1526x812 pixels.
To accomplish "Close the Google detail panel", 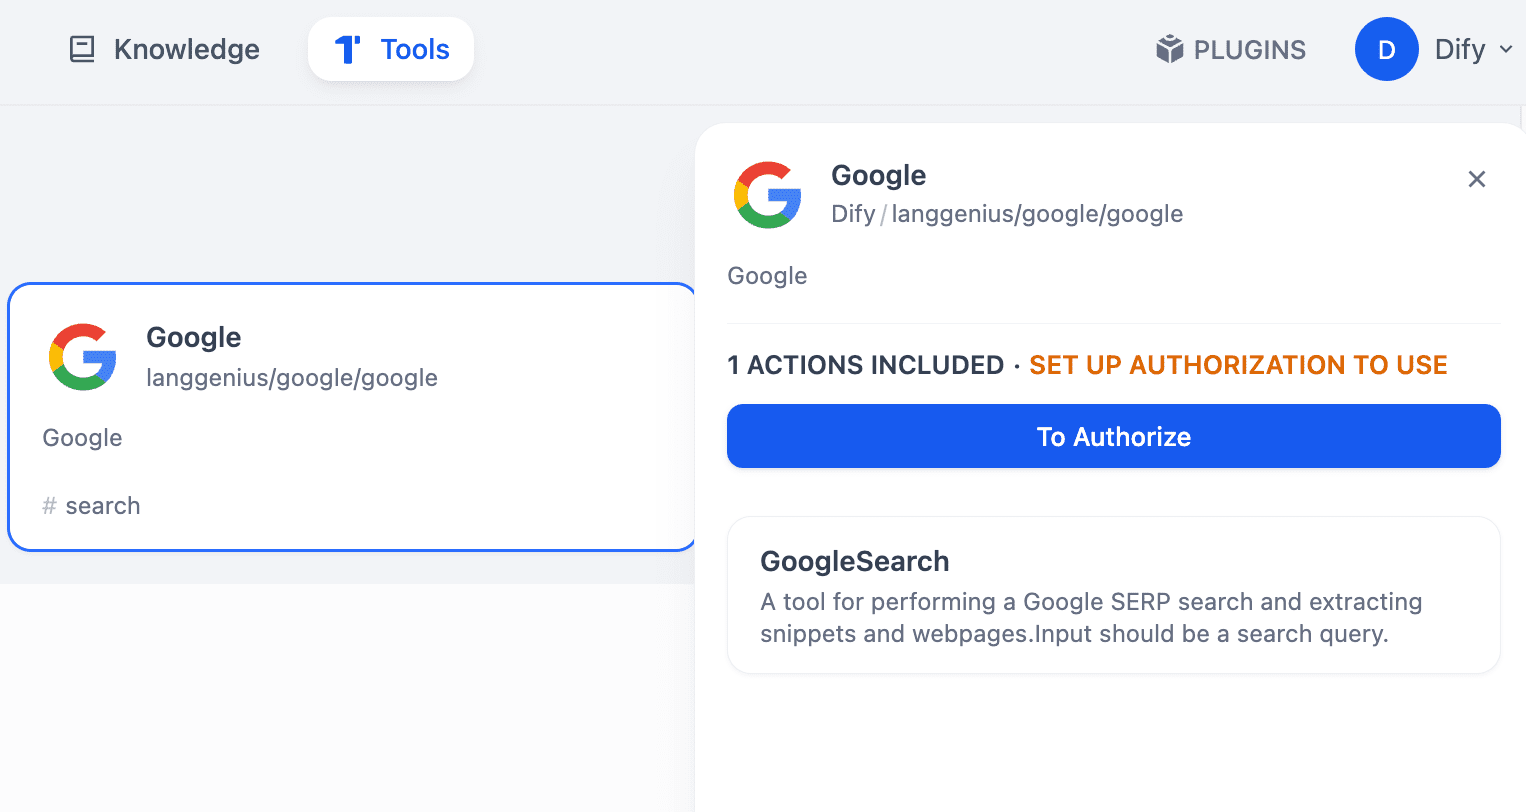I will pos(1476,179).
